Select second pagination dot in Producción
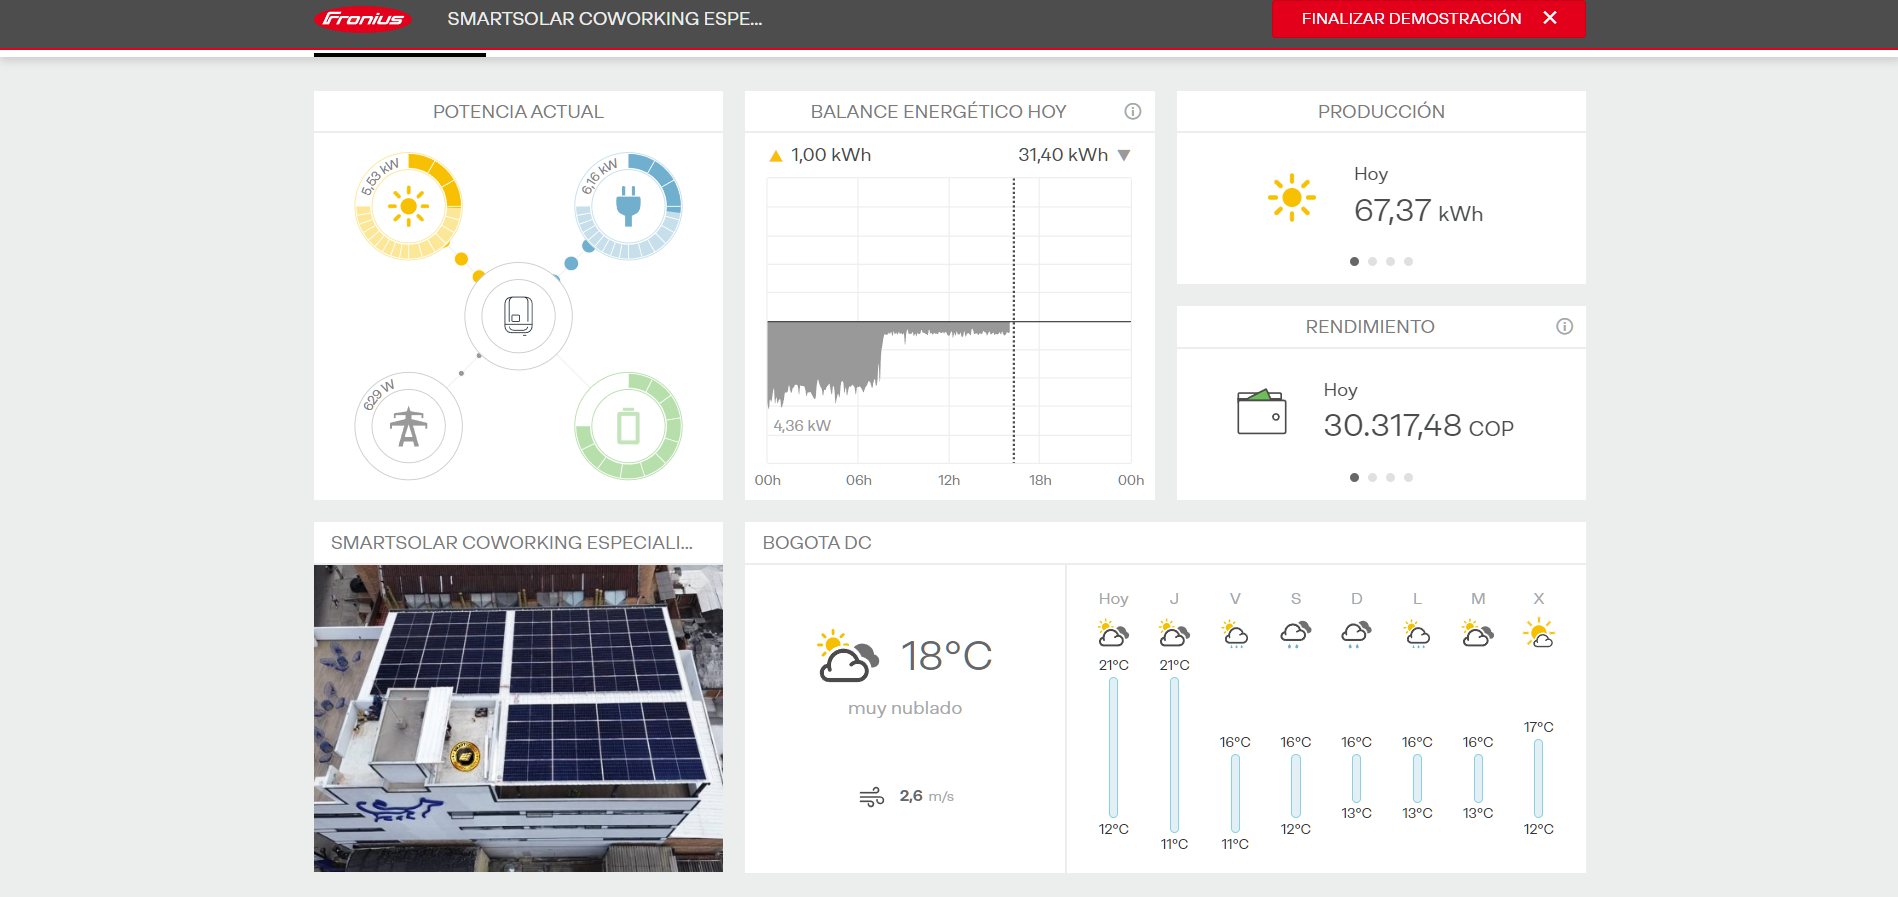This screenshot has height=897, width=1898. (1372, 262)
